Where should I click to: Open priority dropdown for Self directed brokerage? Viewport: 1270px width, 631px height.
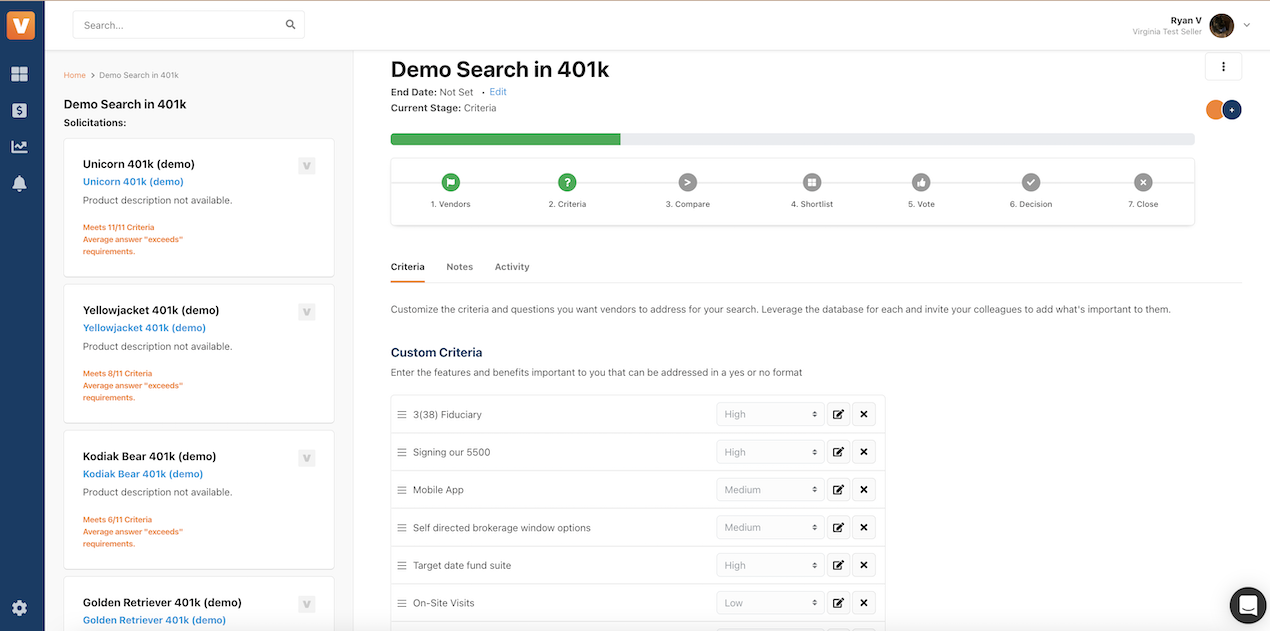(x=770, y=527)
